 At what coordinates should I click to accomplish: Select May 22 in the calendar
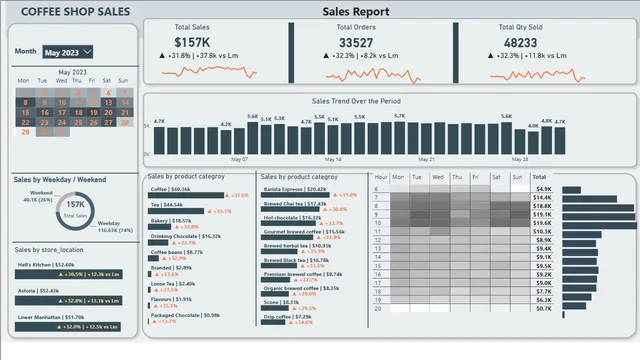tap(25, 122)
